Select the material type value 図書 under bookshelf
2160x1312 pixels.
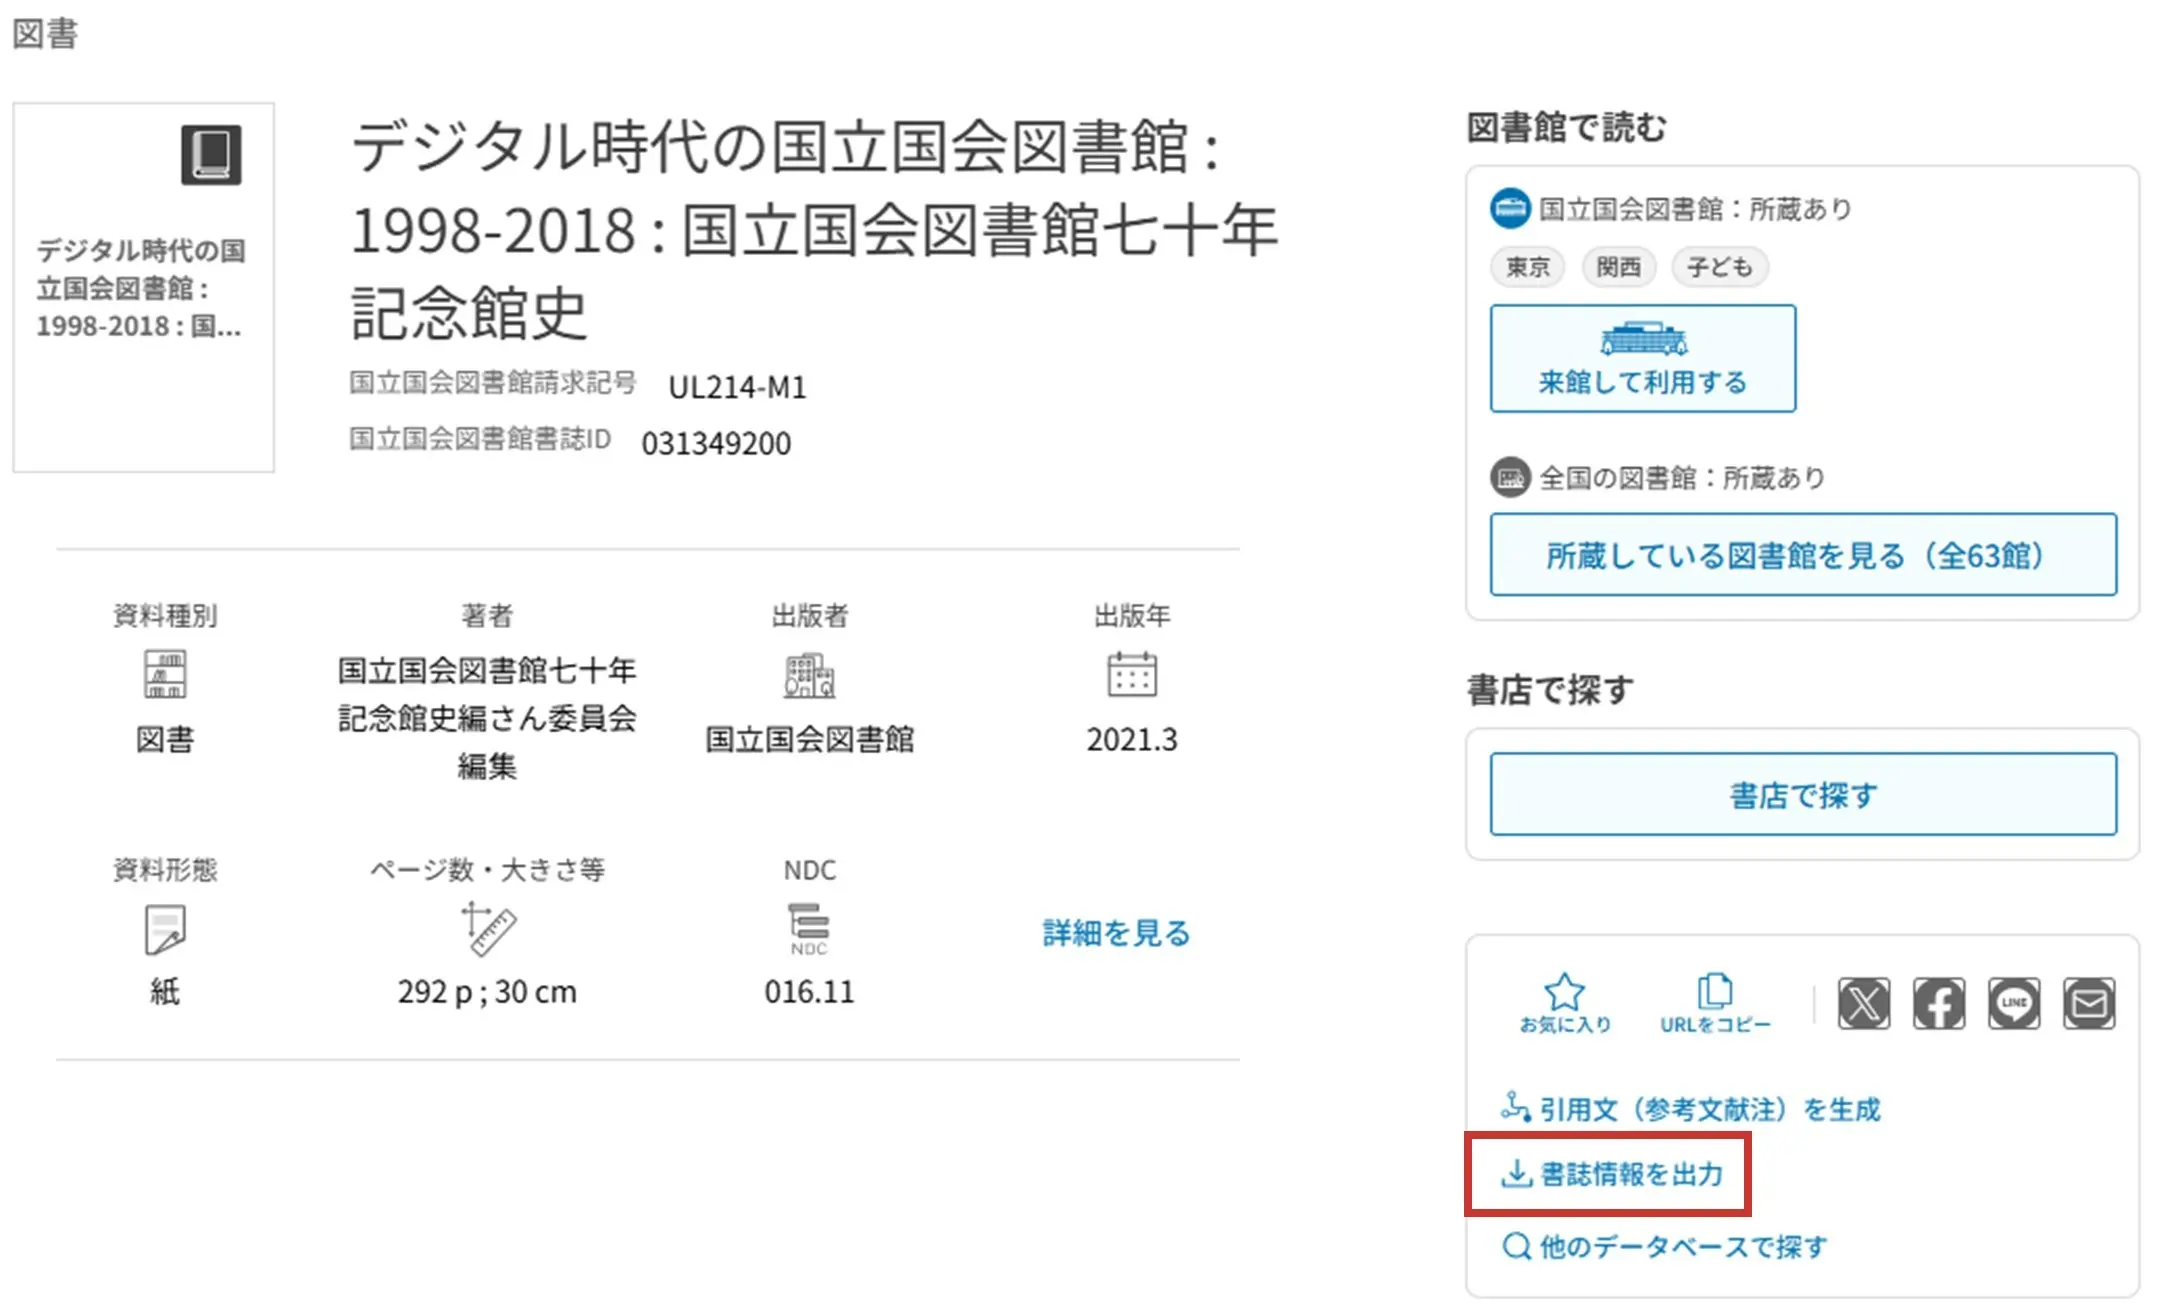click(165, 739)
